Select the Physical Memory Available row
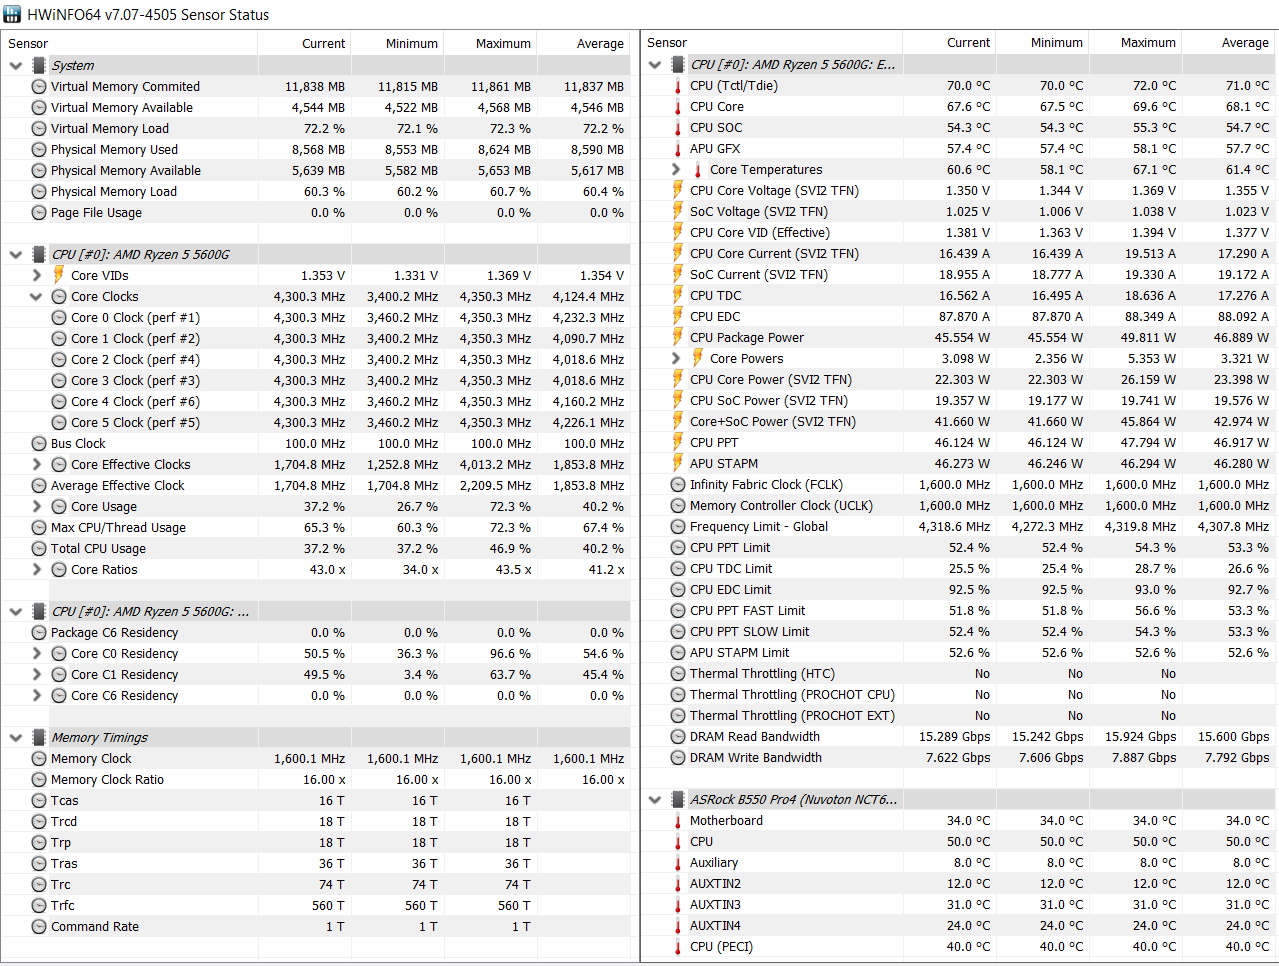 (x=316, y=170)
